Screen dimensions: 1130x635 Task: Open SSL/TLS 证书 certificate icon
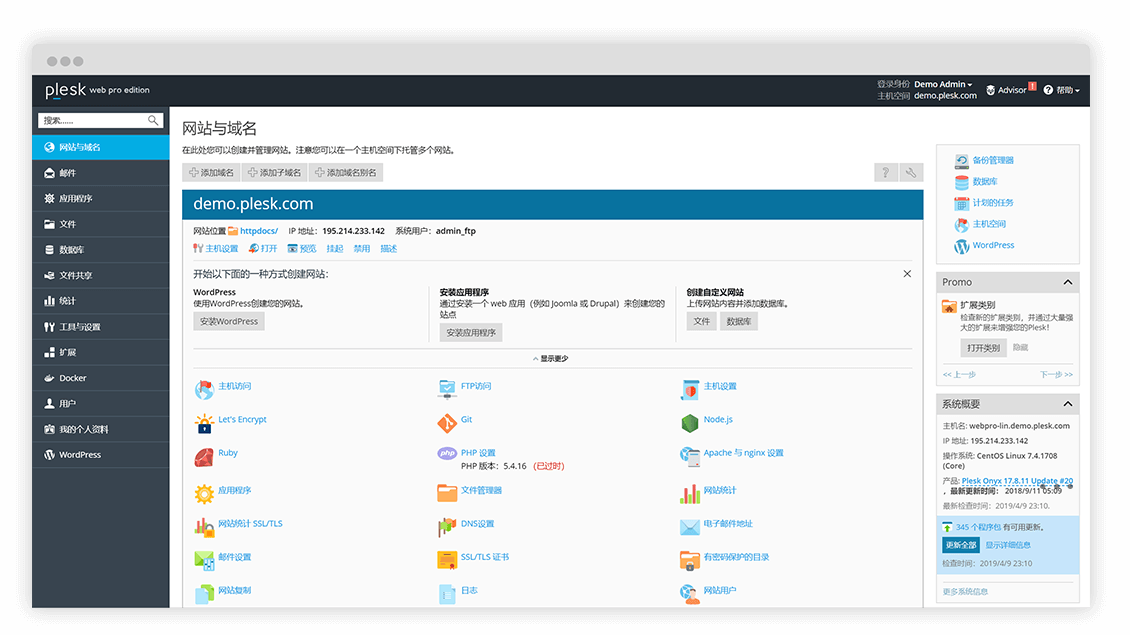coord(447,560)
